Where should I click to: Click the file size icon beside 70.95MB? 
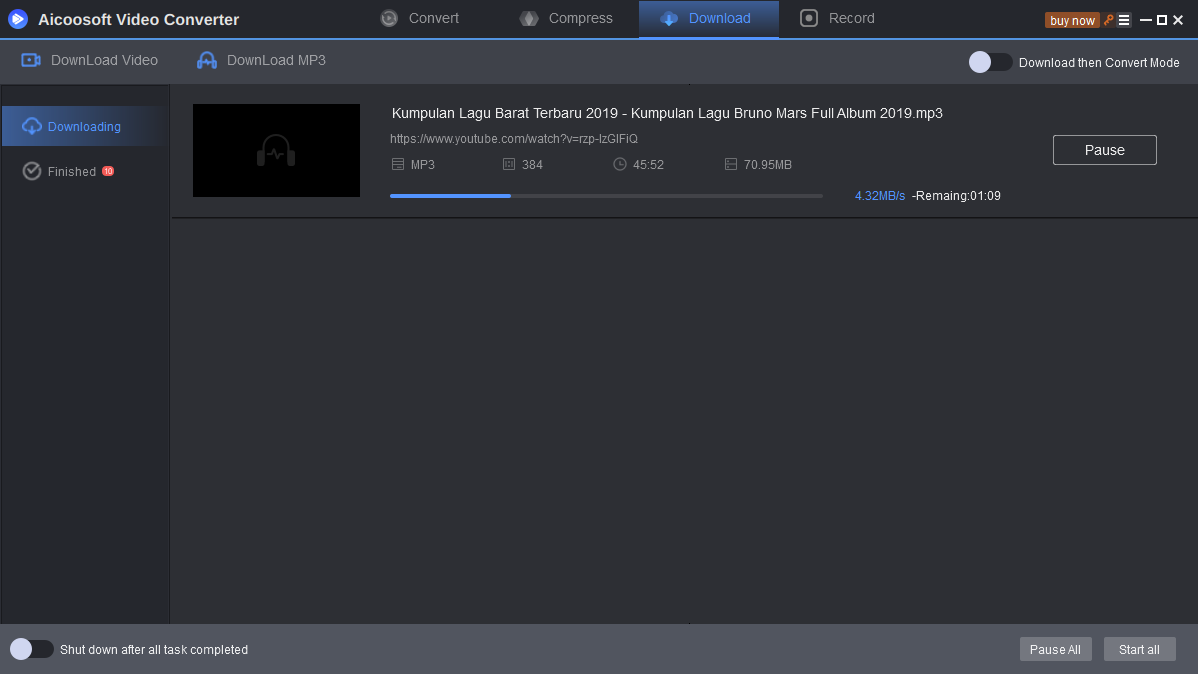point(730,164)
